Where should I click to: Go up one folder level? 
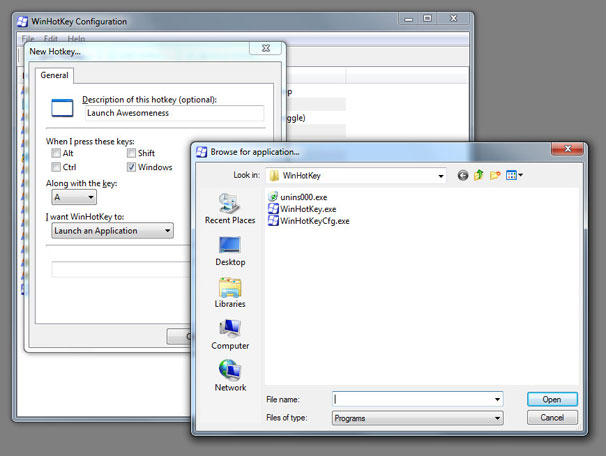click(x=479, y=175)
